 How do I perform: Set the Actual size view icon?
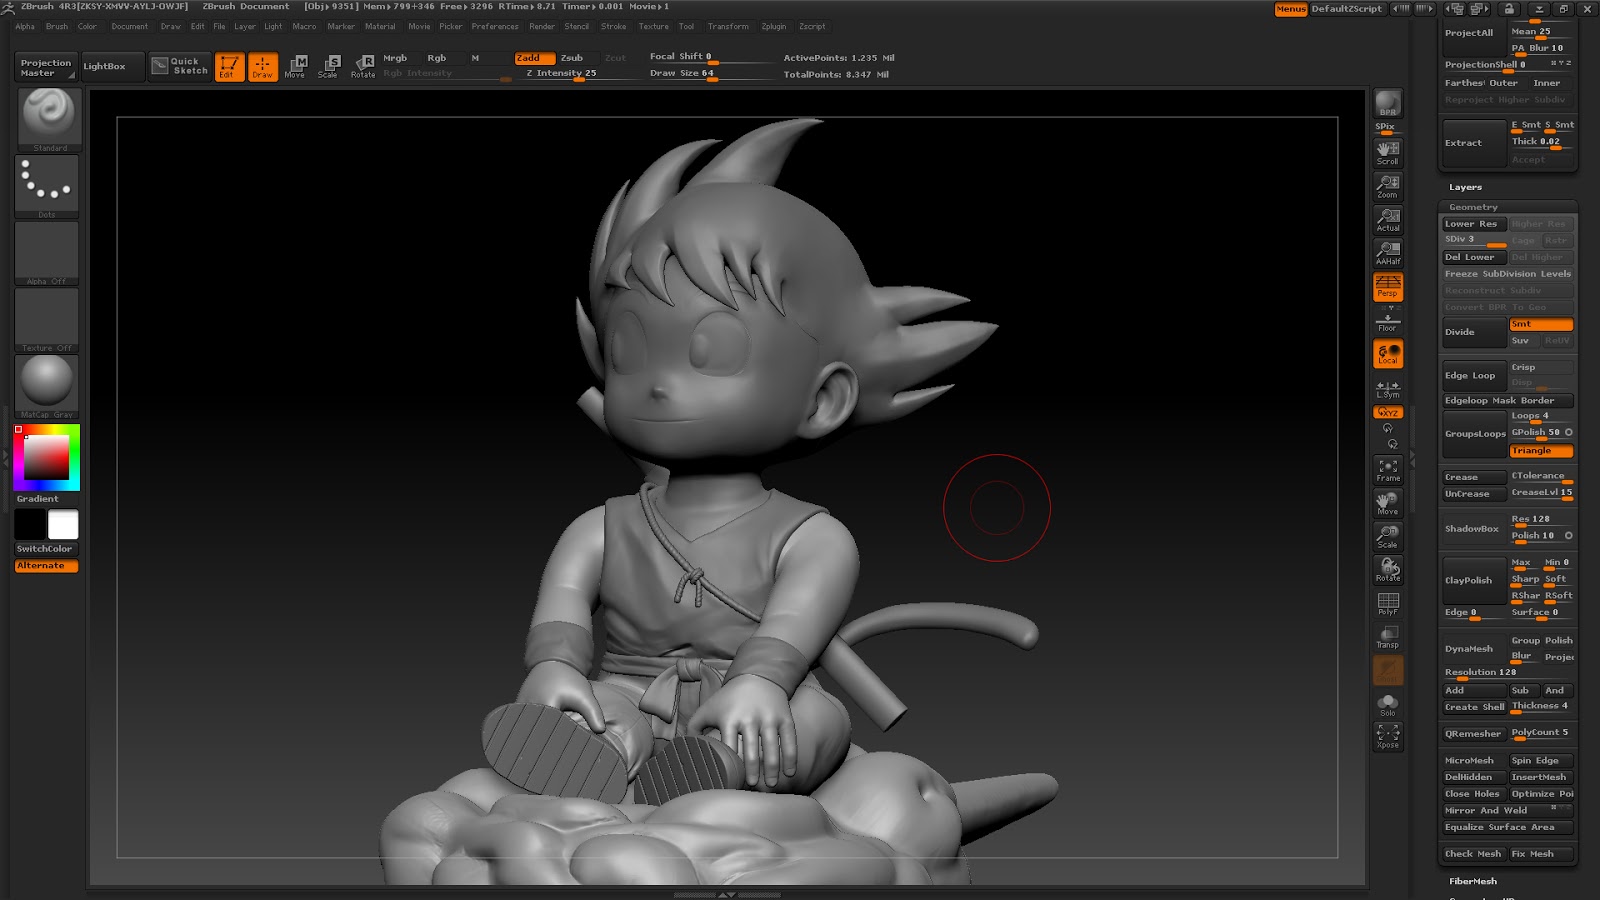(x=1388, y=219)
